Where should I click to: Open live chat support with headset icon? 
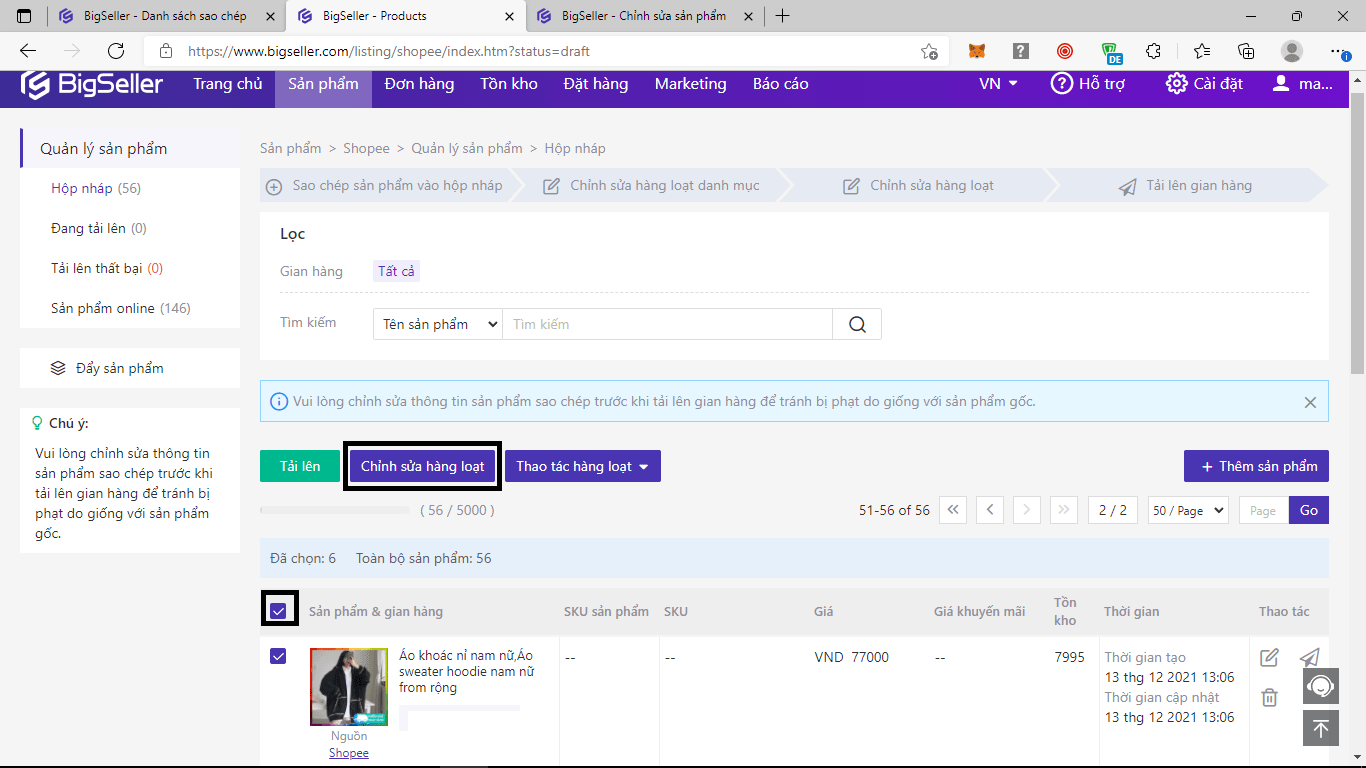[x=1320, y=686]
